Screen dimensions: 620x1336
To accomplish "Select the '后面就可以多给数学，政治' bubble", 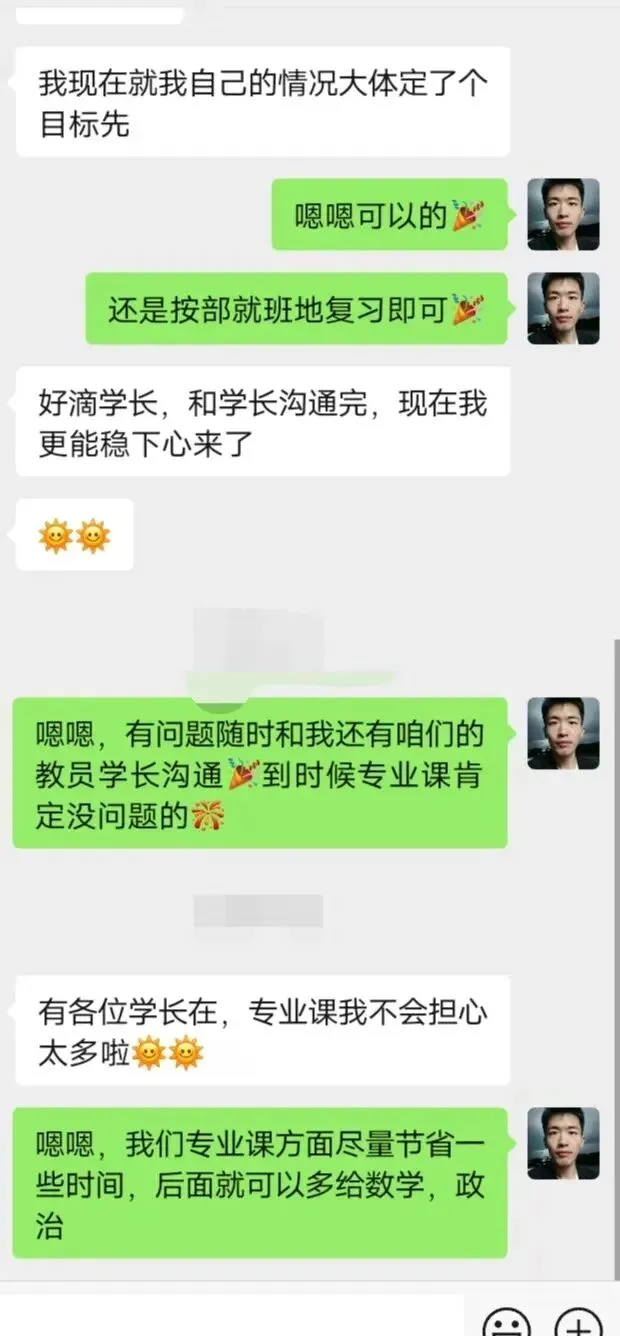I will point(260,1183).
